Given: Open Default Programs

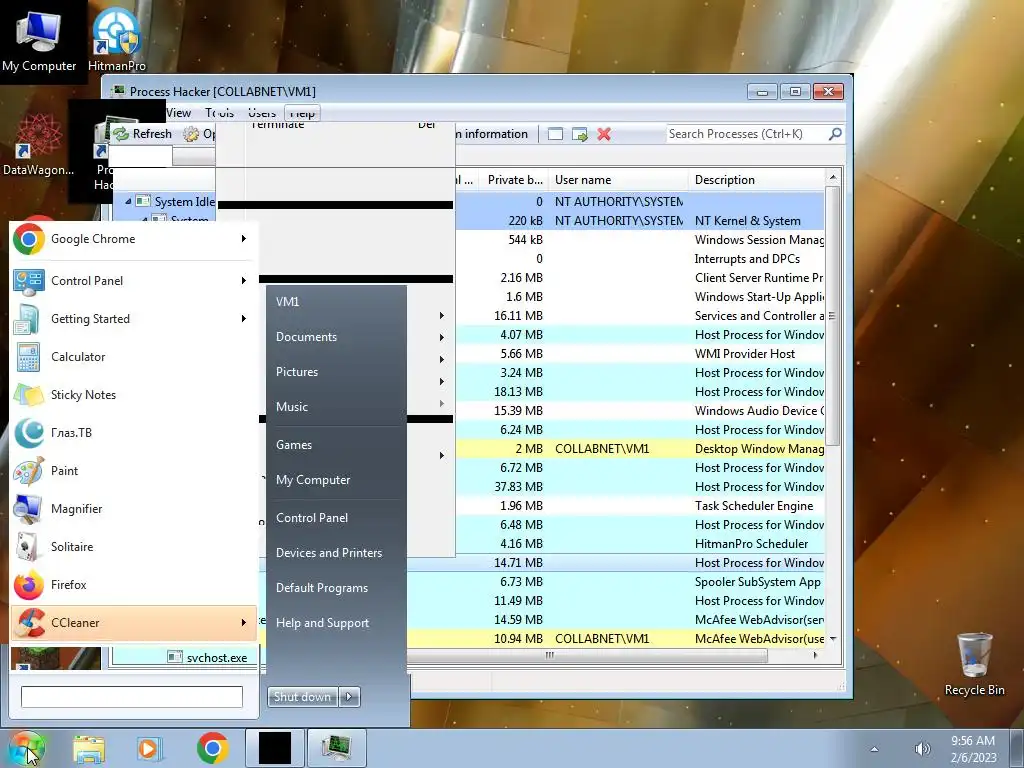Looking at the screenshot, I should point(322,588).
